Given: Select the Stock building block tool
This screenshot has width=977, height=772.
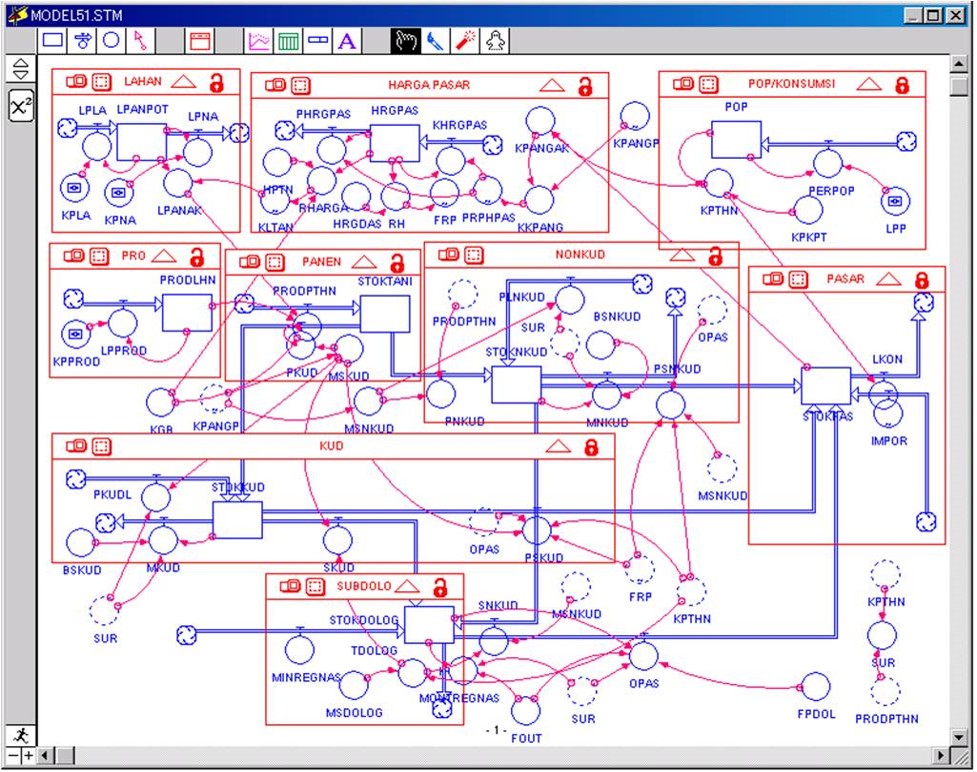Looking at the screenshot, I should click(52, 41).
